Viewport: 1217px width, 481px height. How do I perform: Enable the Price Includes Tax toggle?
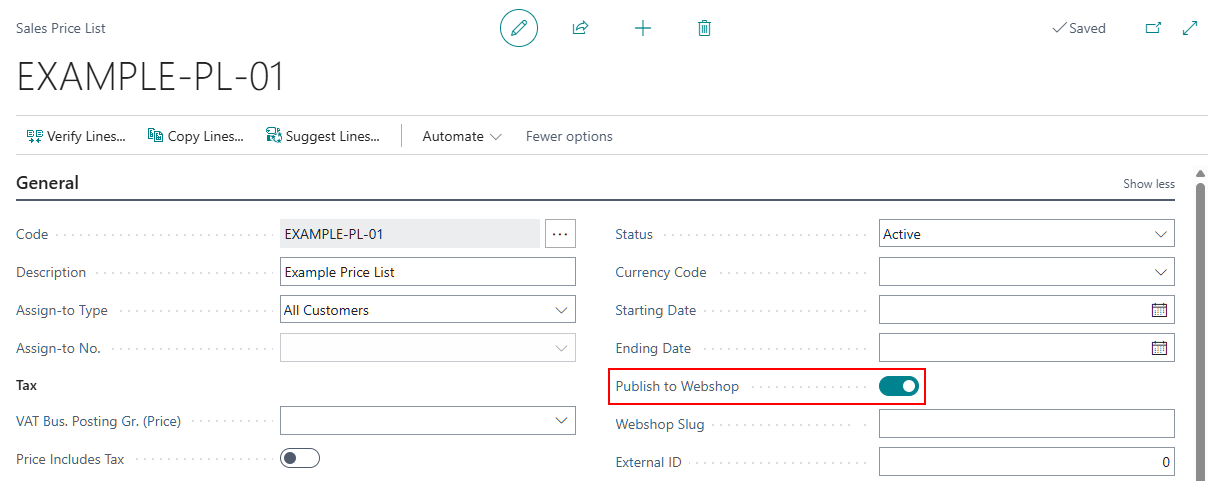pos(300,458)
